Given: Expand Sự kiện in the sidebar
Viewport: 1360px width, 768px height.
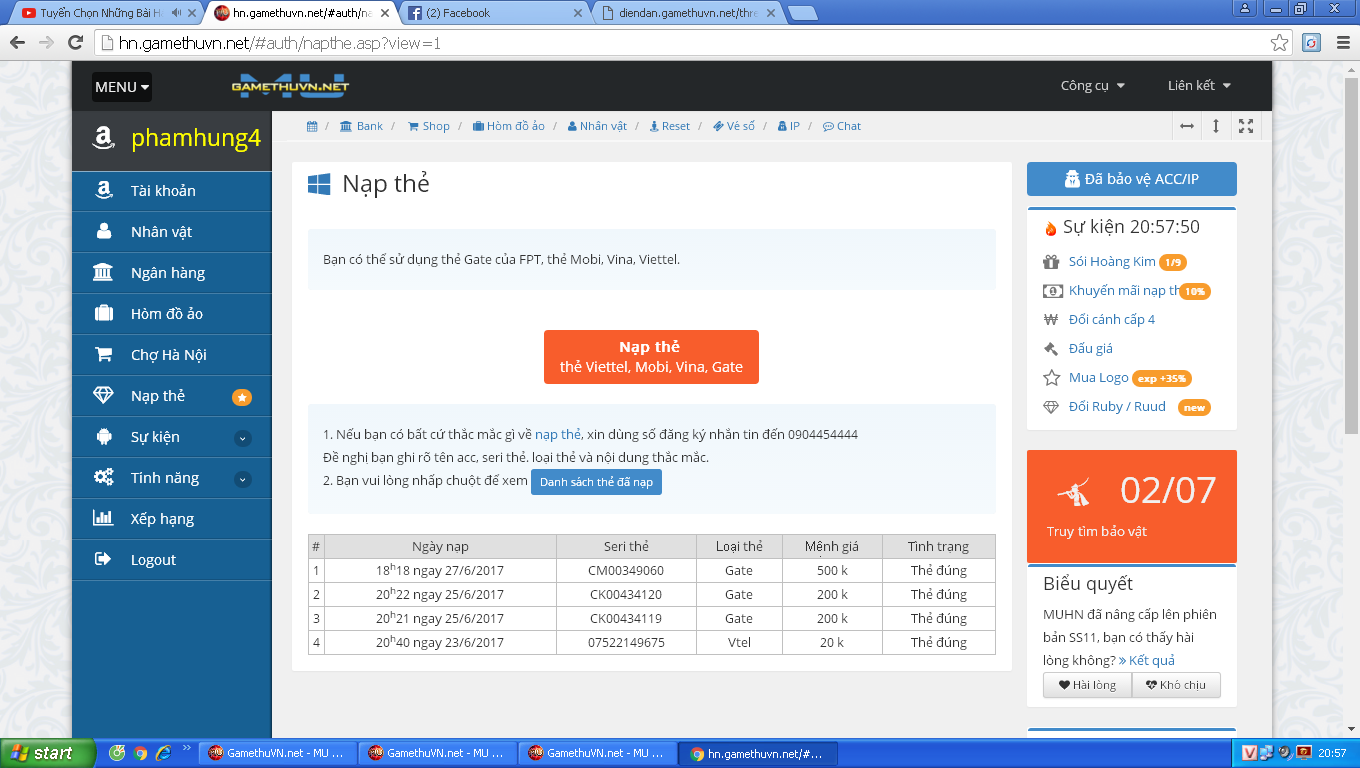Looking at the screenshot, I should coord(242,438).
